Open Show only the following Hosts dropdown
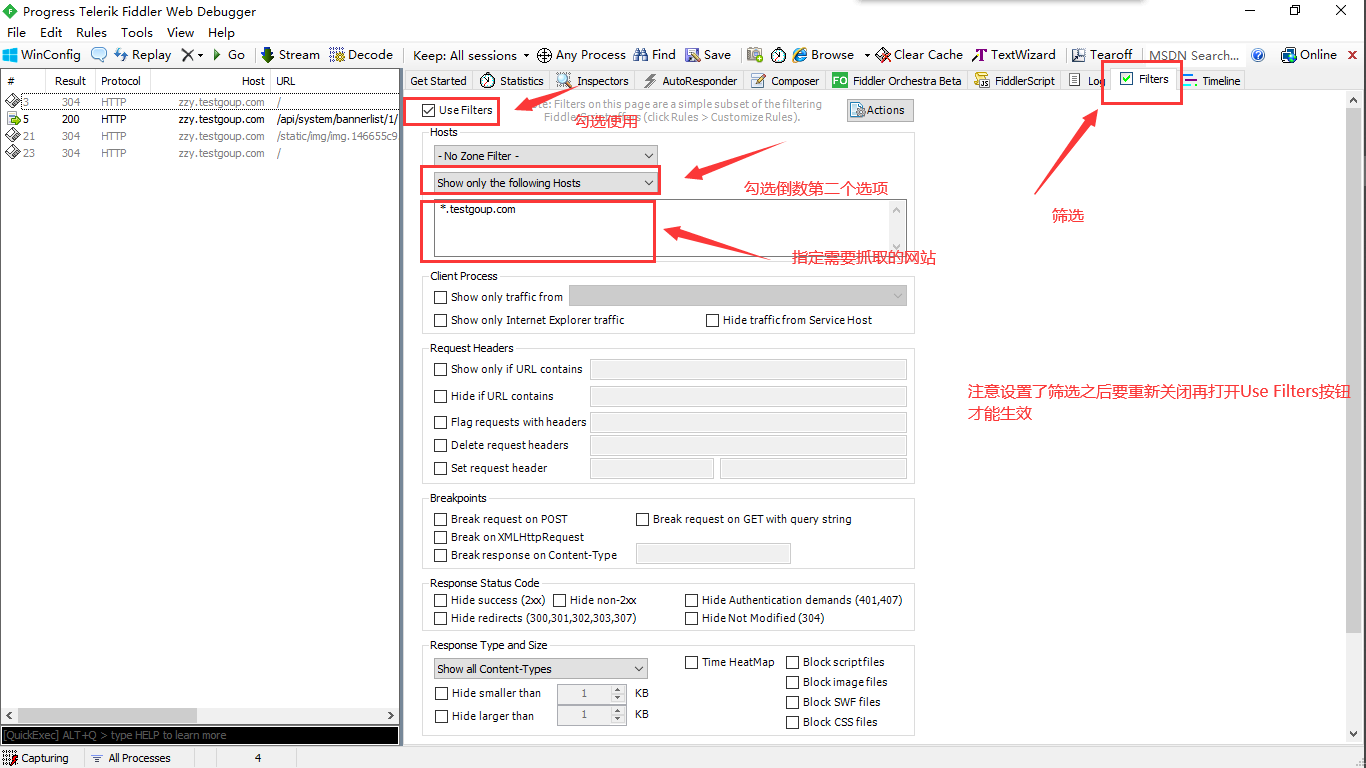 pyautogui.click(x=546, y=183)
